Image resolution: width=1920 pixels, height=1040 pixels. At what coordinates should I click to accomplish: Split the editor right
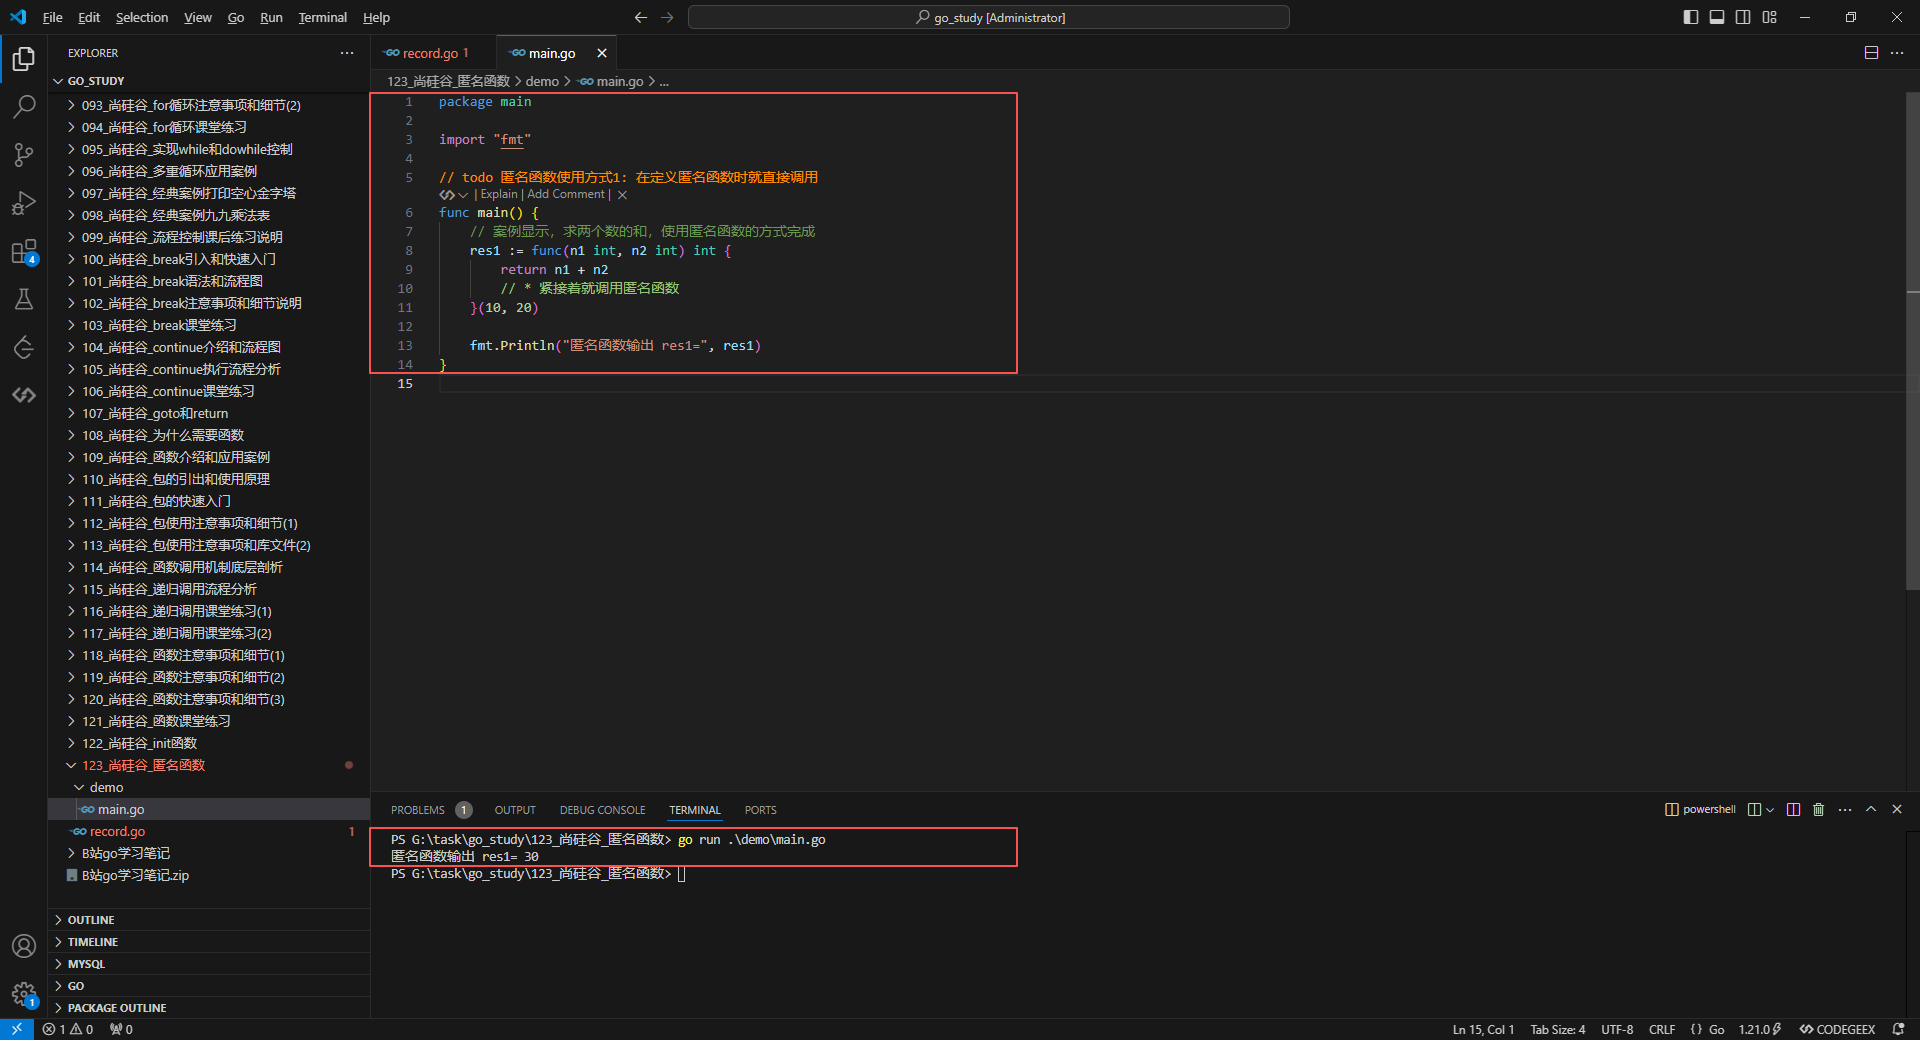tap(1871, 53)
